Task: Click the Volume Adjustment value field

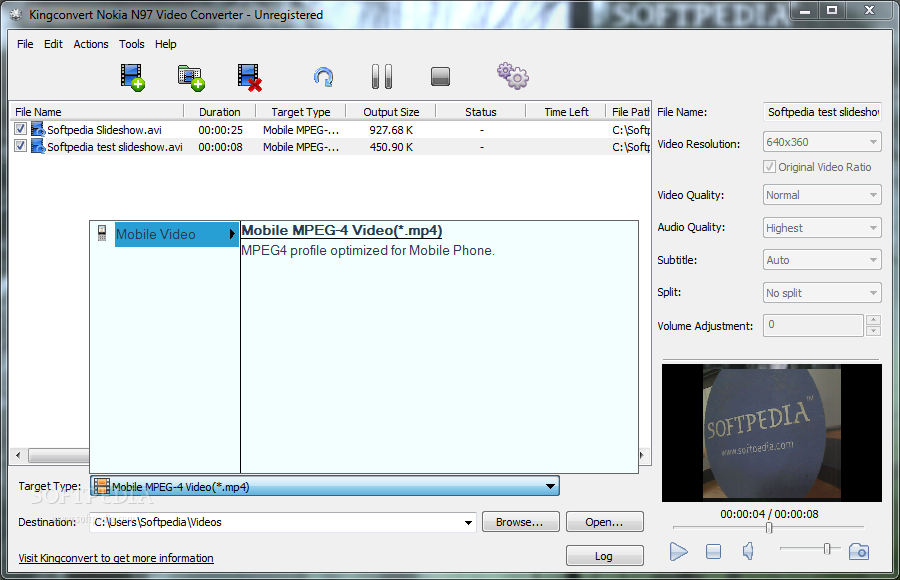Action: pyautogui.click(x=813, y=325)
